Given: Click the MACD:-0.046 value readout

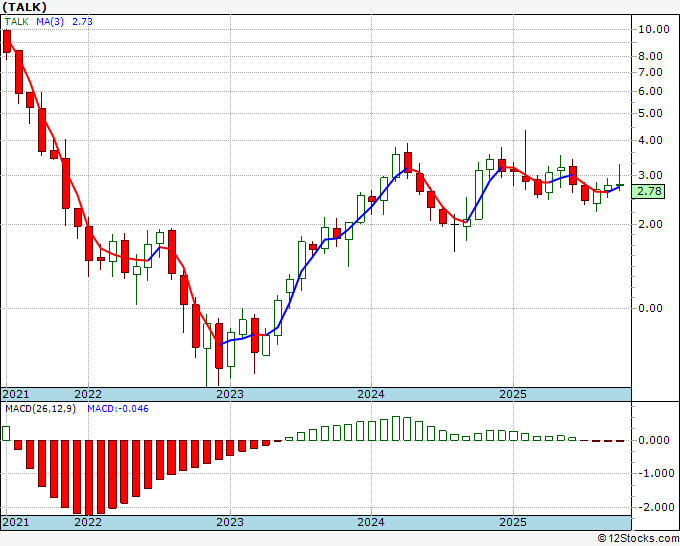Looking at the screenshot, I should (x=118, y=409).
